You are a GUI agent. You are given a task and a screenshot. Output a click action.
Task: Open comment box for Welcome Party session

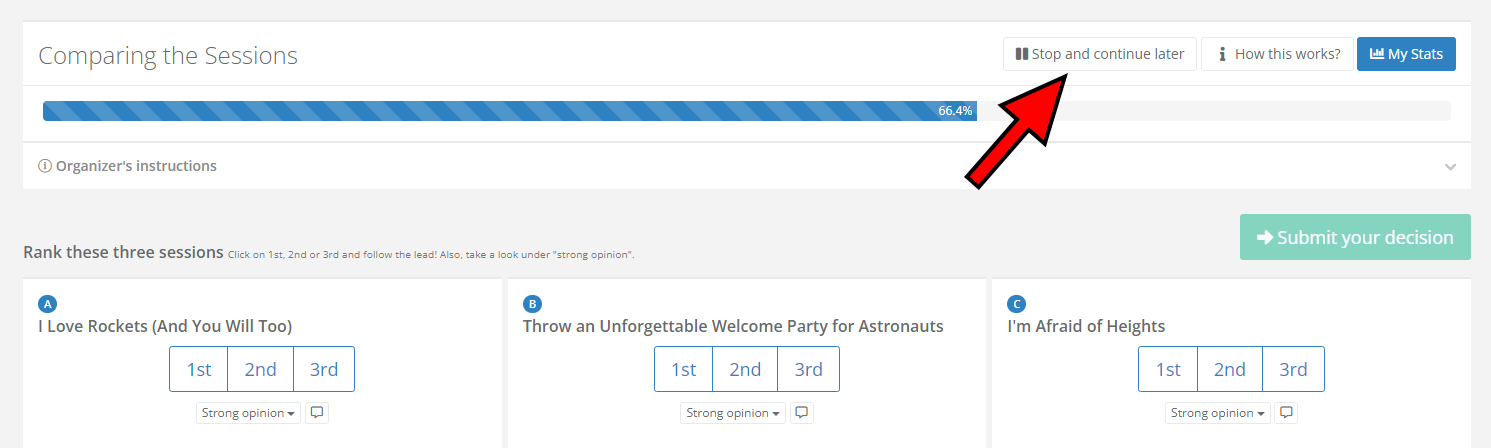coord(802,412)
